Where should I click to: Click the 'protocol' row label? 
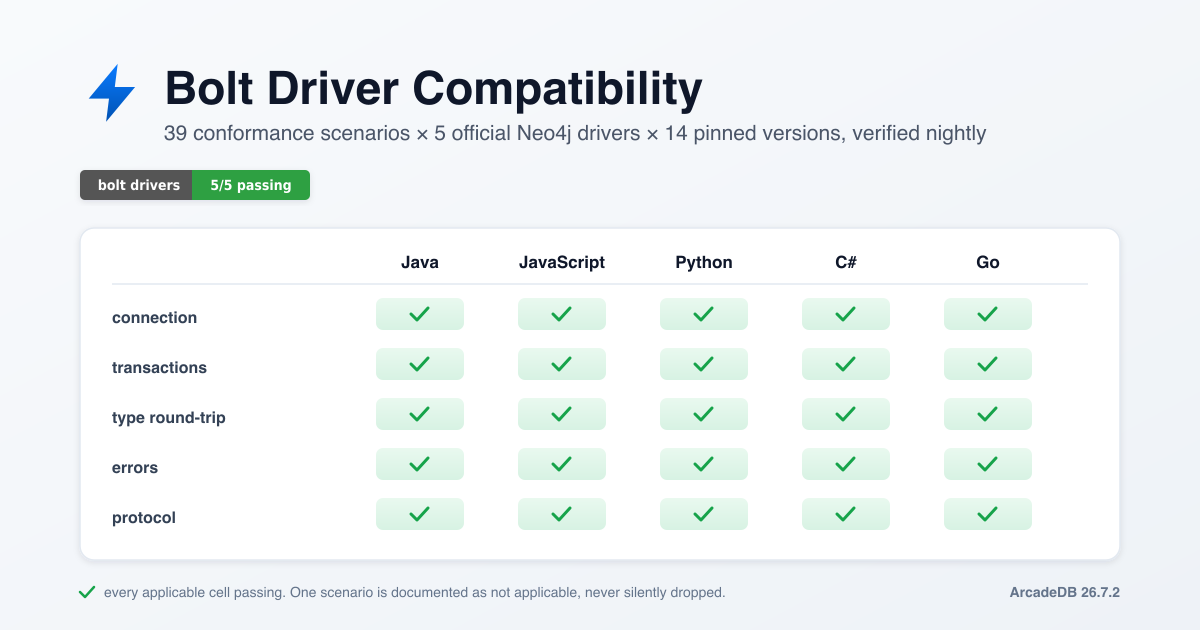[x=144, y=517]
